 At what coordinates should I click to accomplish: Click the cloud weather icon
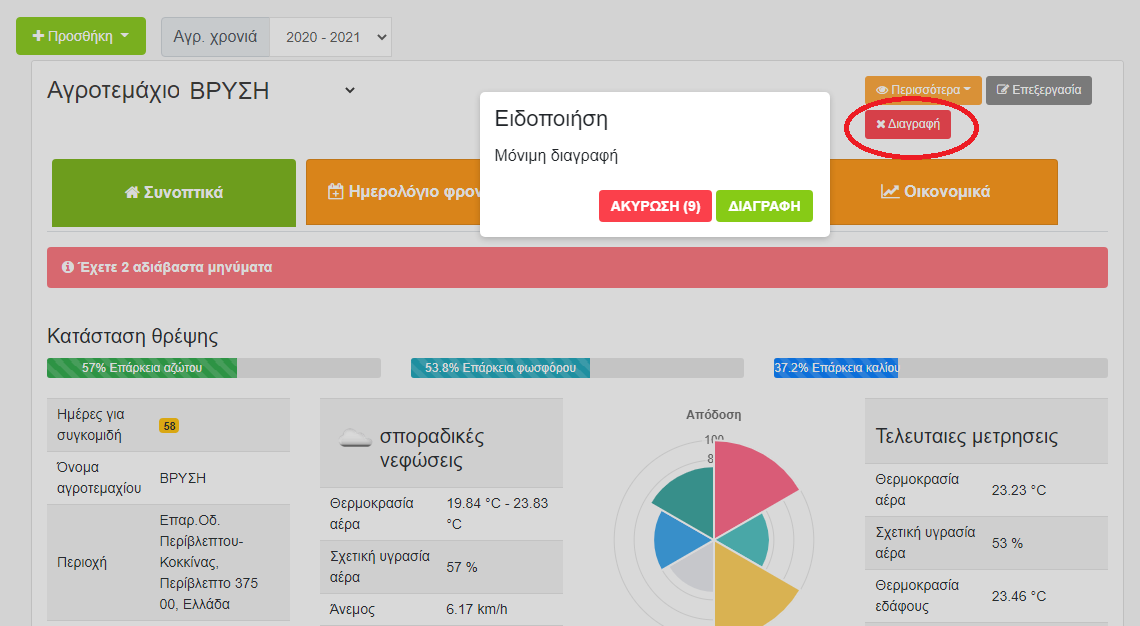click(355, 437)
